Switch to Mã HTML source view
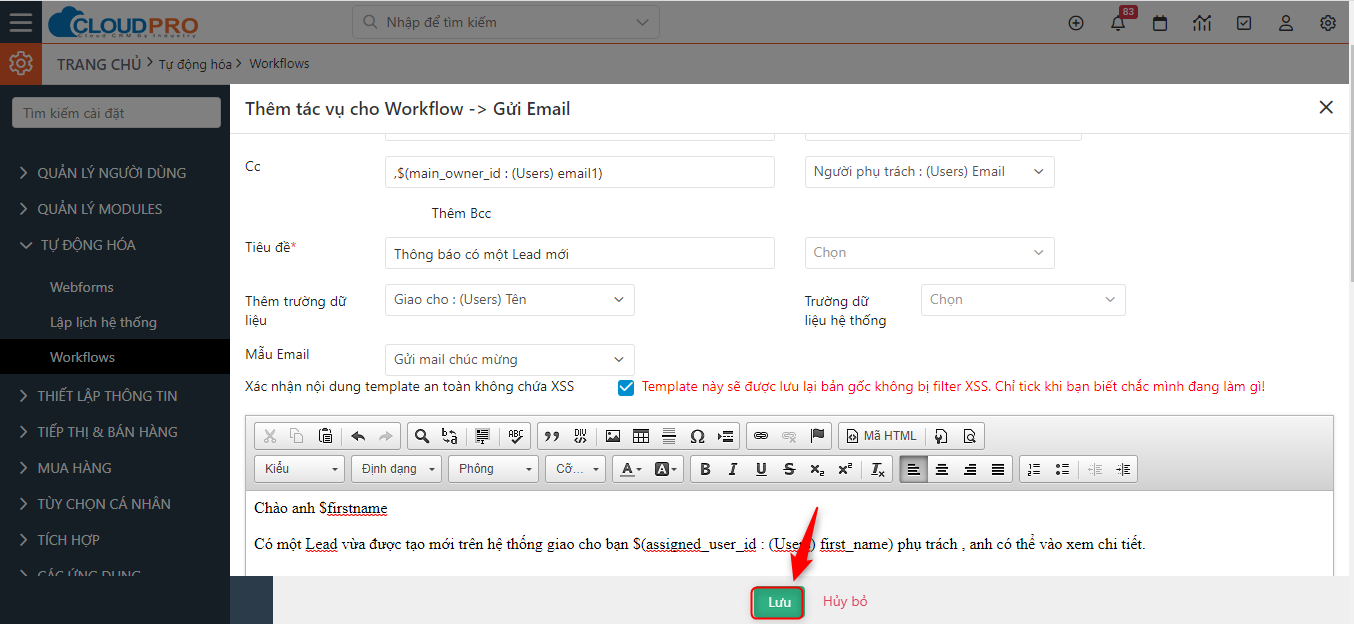 point(880,436)
